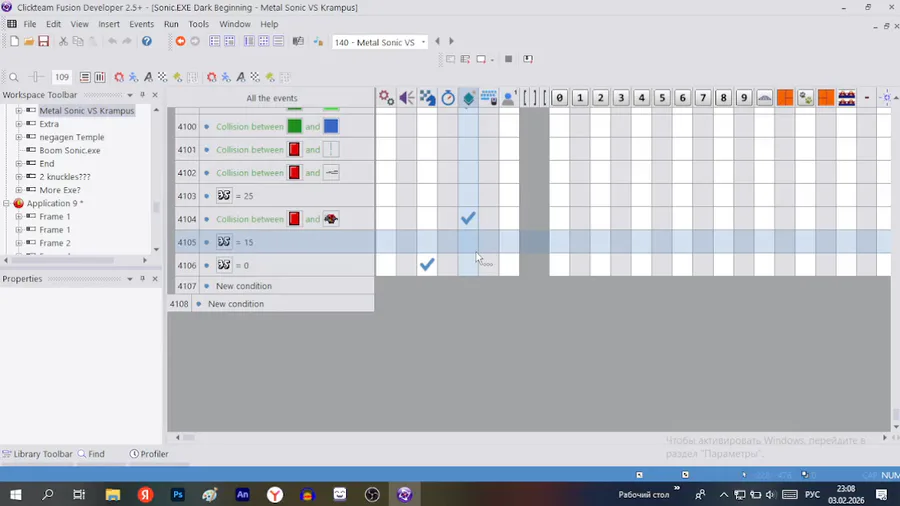Click the Keyboard and Mouse column header
The height and width of the screenshot is (506, 900).
pos(489,98)
